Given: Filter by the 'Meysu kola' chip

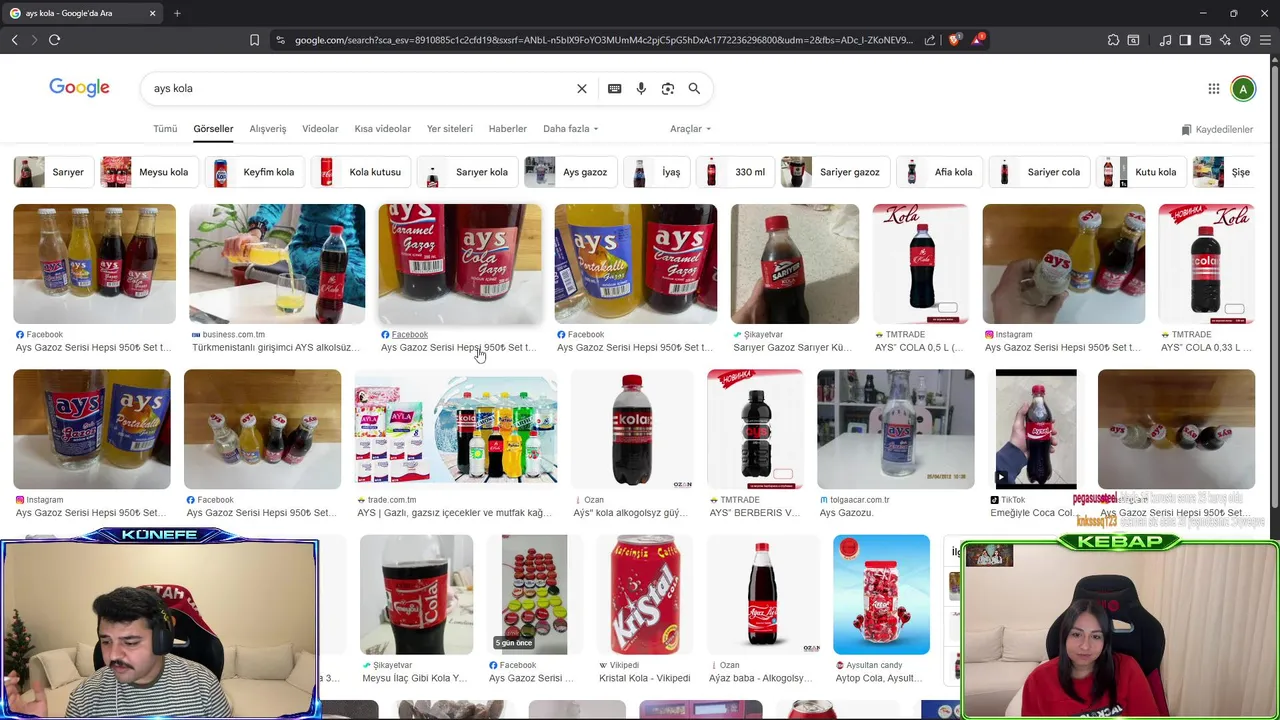Looking at the screenshot, I should (x=147, y=172).
